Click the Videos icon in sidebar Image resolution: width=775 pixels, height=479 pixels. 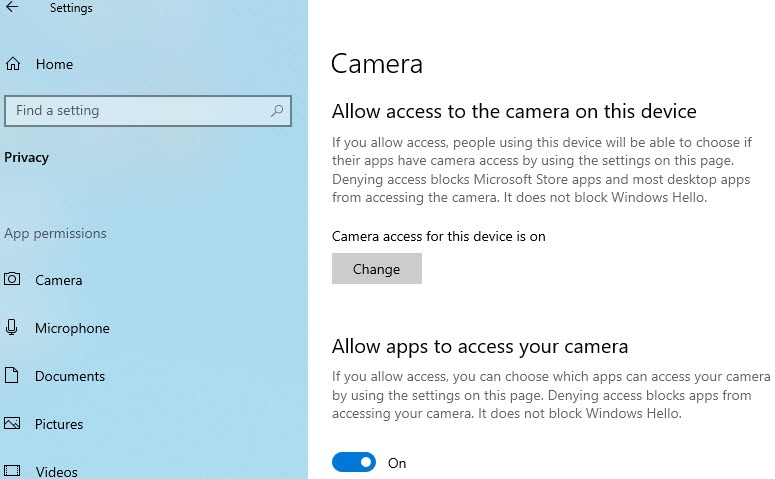(12, 471)
